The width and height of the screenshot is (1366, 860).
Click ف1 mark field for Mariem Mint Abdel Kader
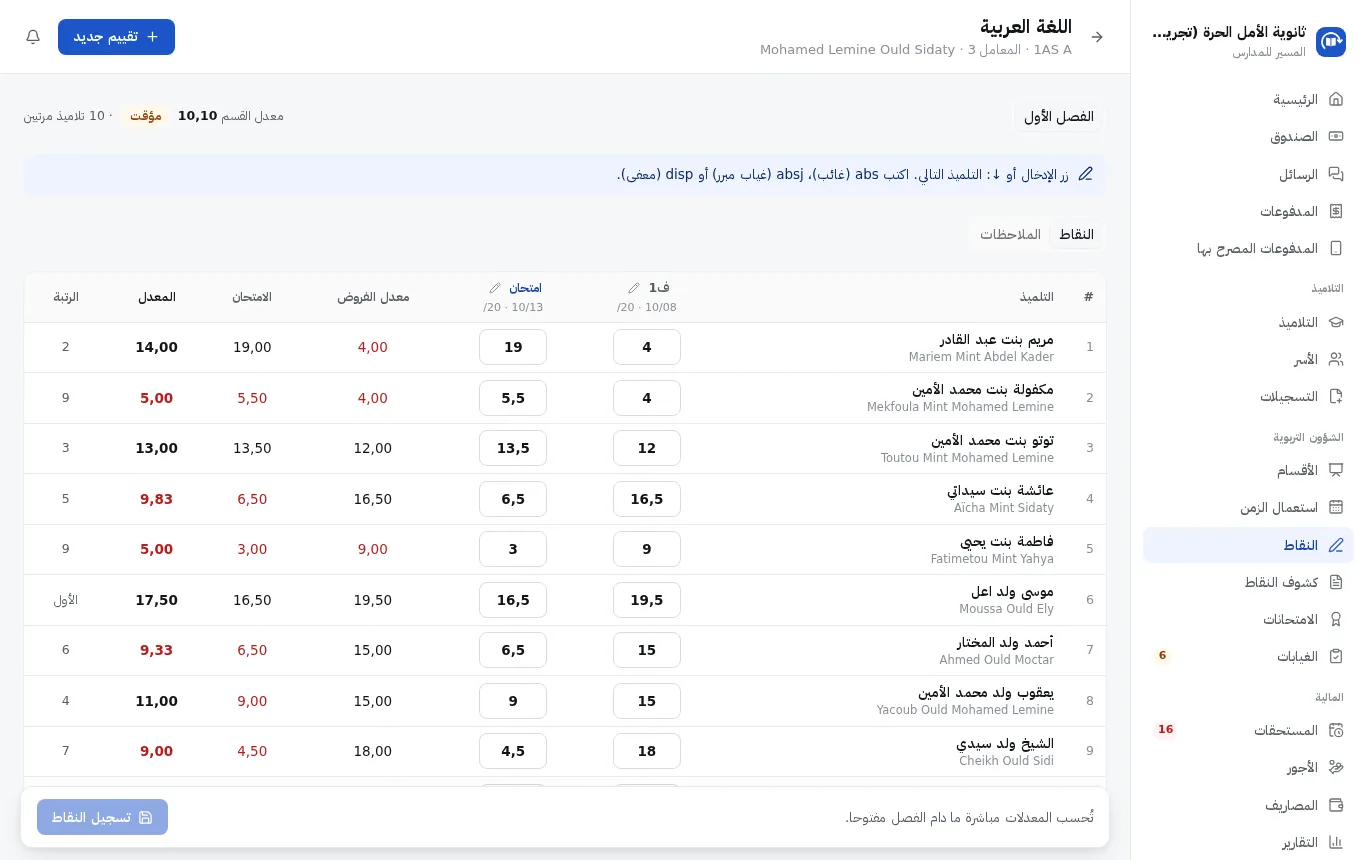tap(647, 347)
